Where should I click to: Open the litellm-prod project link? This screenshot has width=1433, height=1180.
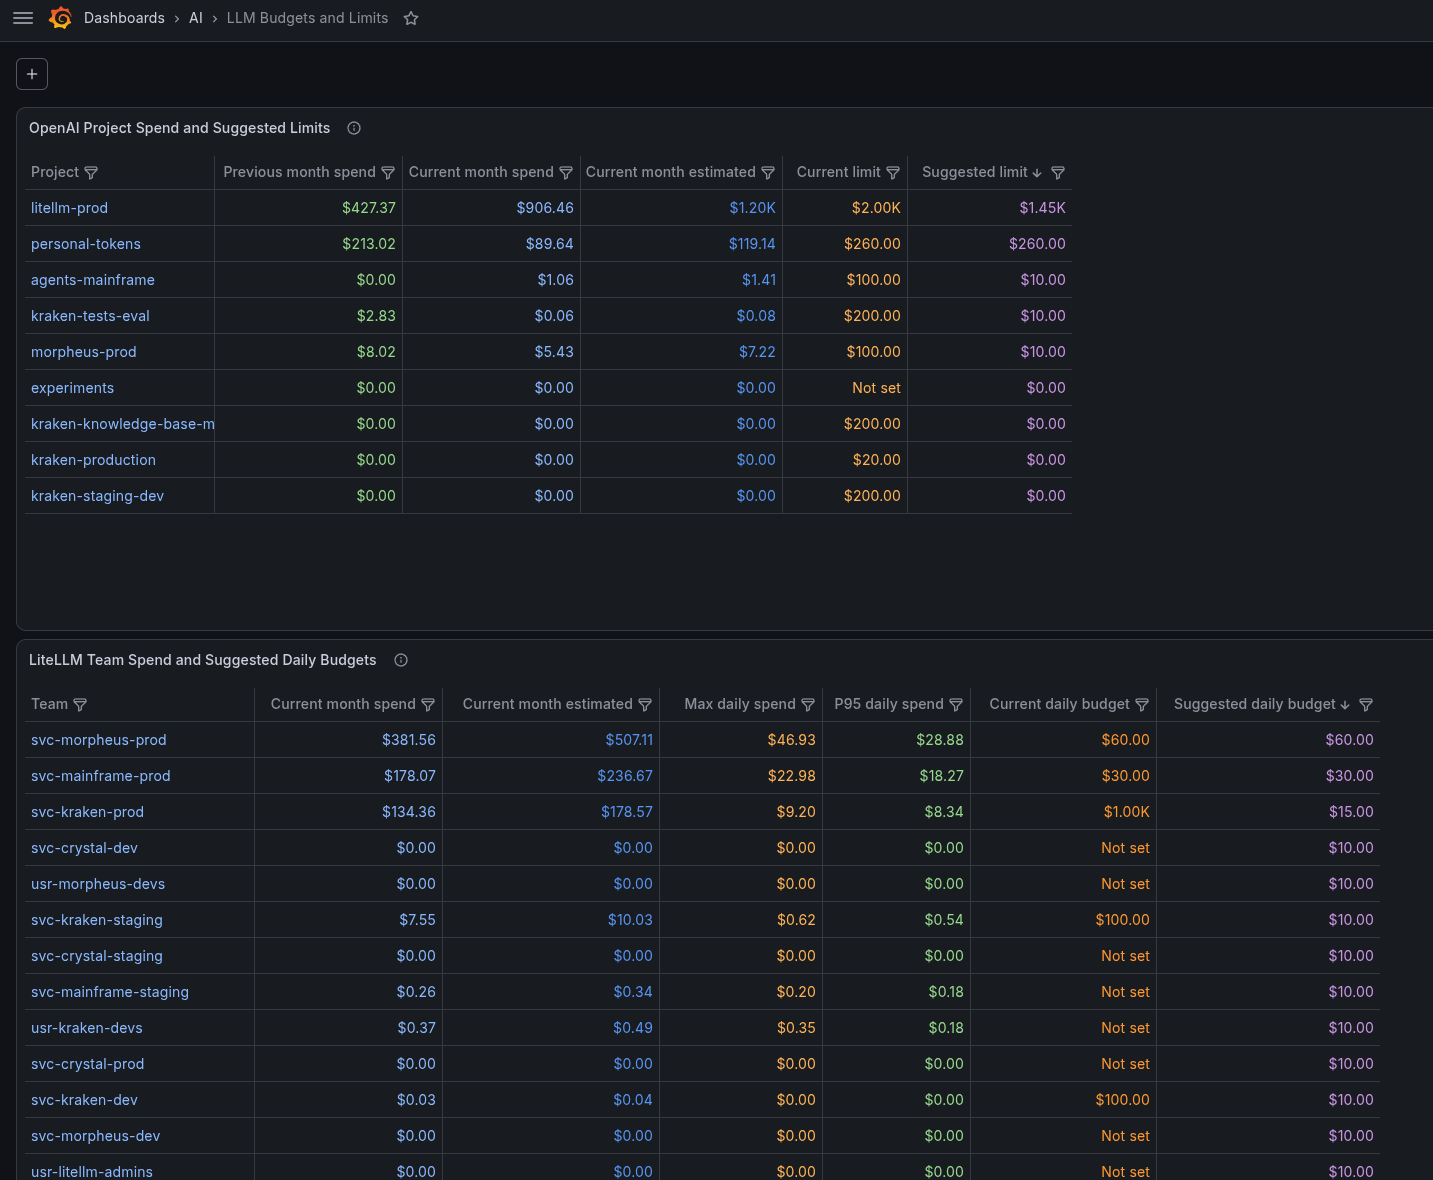tap(69, 208)
